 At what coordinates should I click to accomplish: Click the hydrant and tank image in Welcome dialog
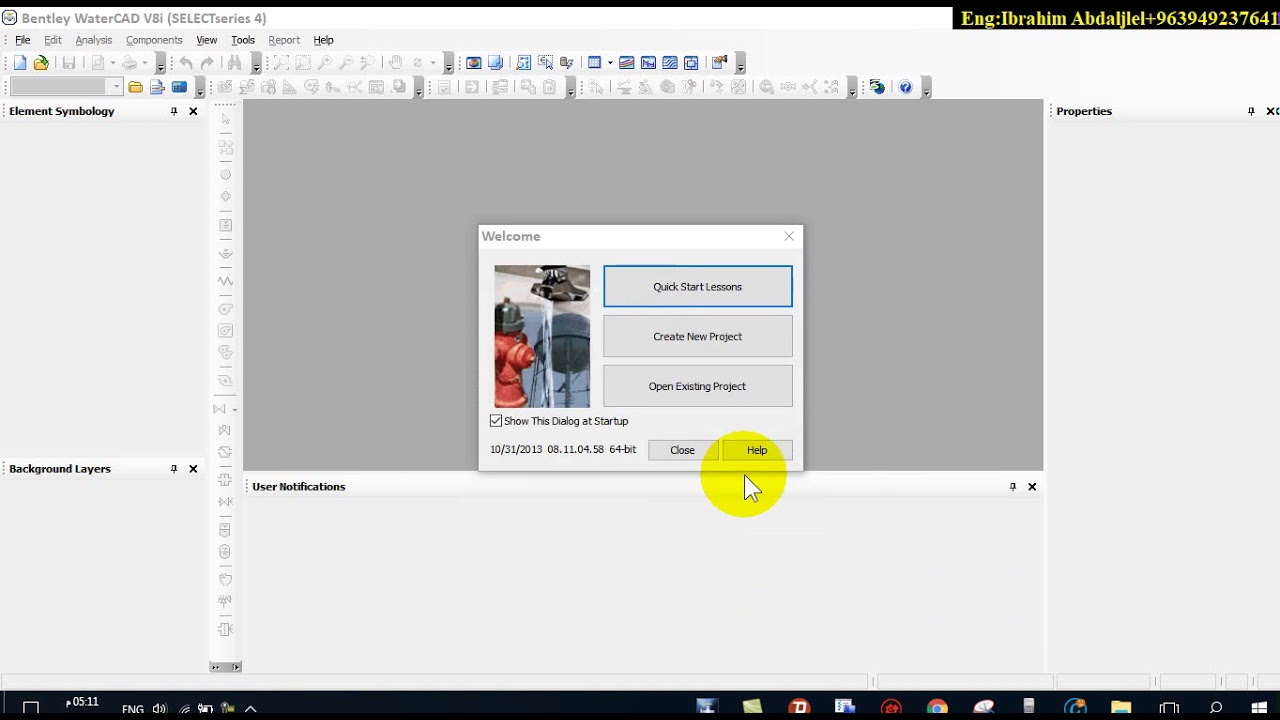pyautogui.click(x=542, y=336)
